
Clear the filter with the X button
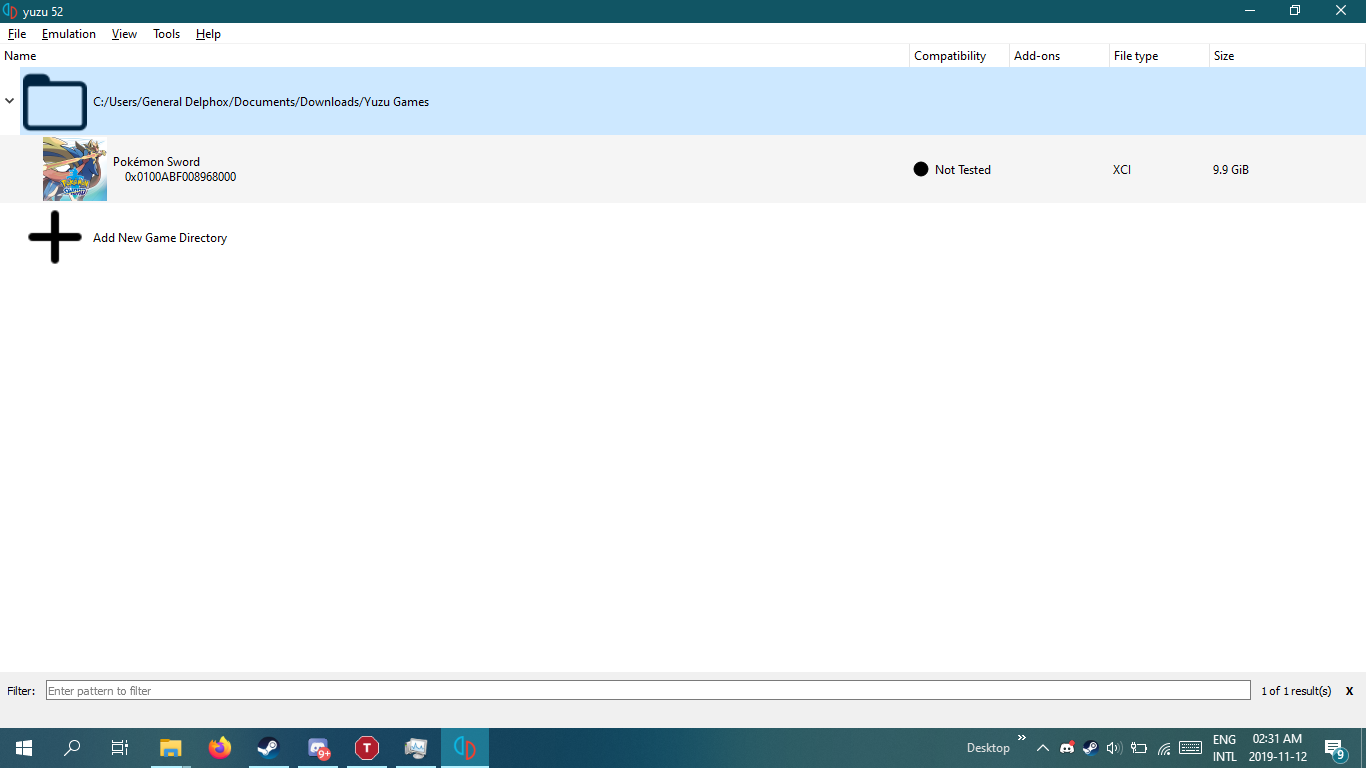click(x=1349, y=691)
